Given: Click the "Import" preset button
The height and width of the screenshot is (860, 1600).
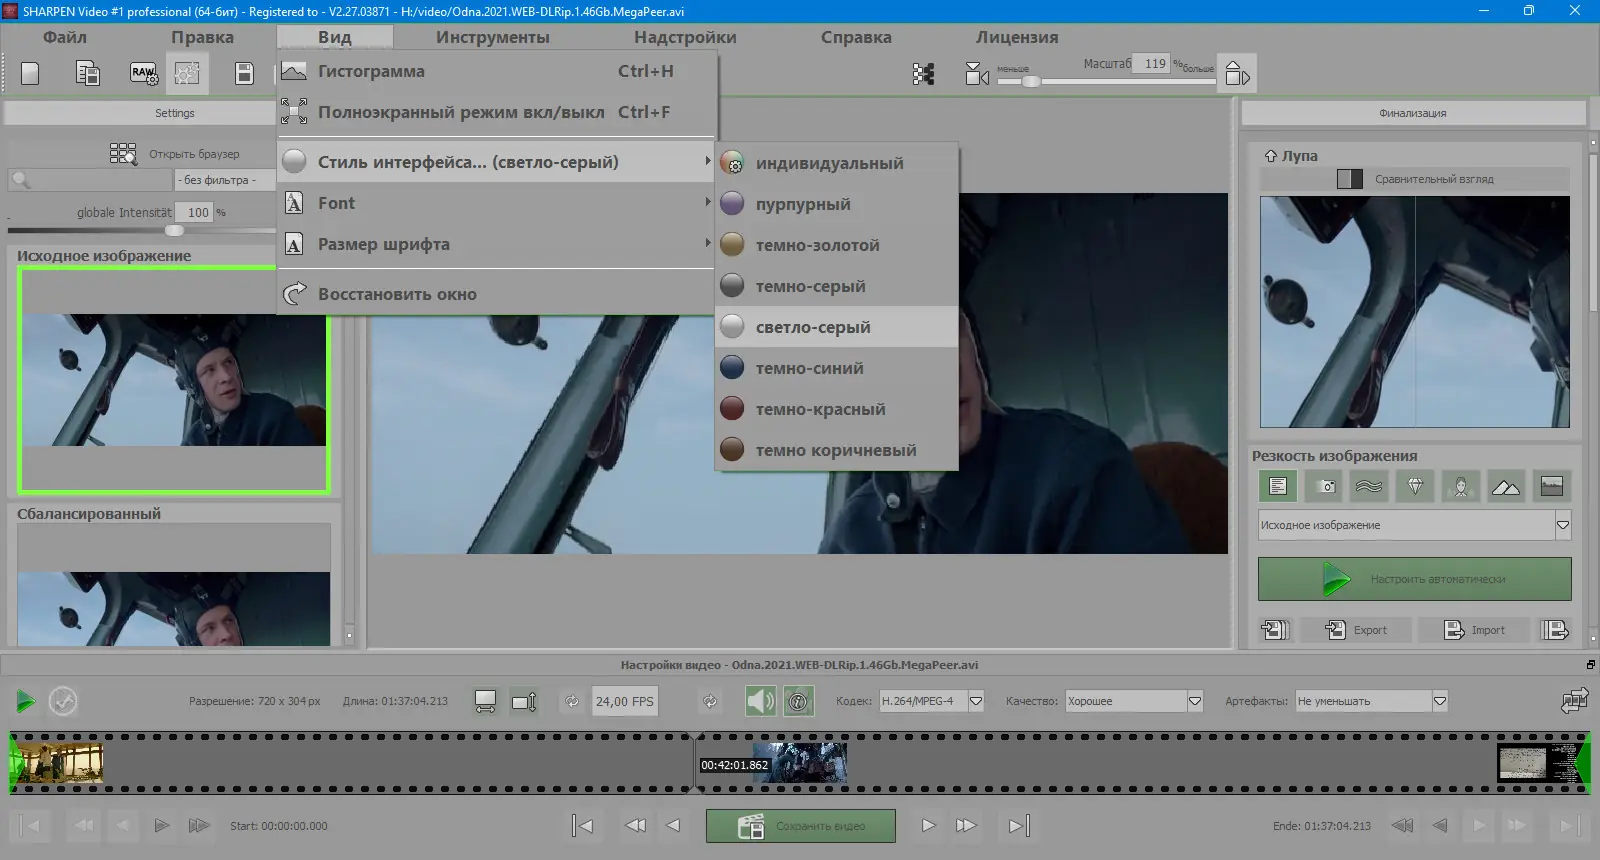Looking at the screenshot, I should (1475, 630).
